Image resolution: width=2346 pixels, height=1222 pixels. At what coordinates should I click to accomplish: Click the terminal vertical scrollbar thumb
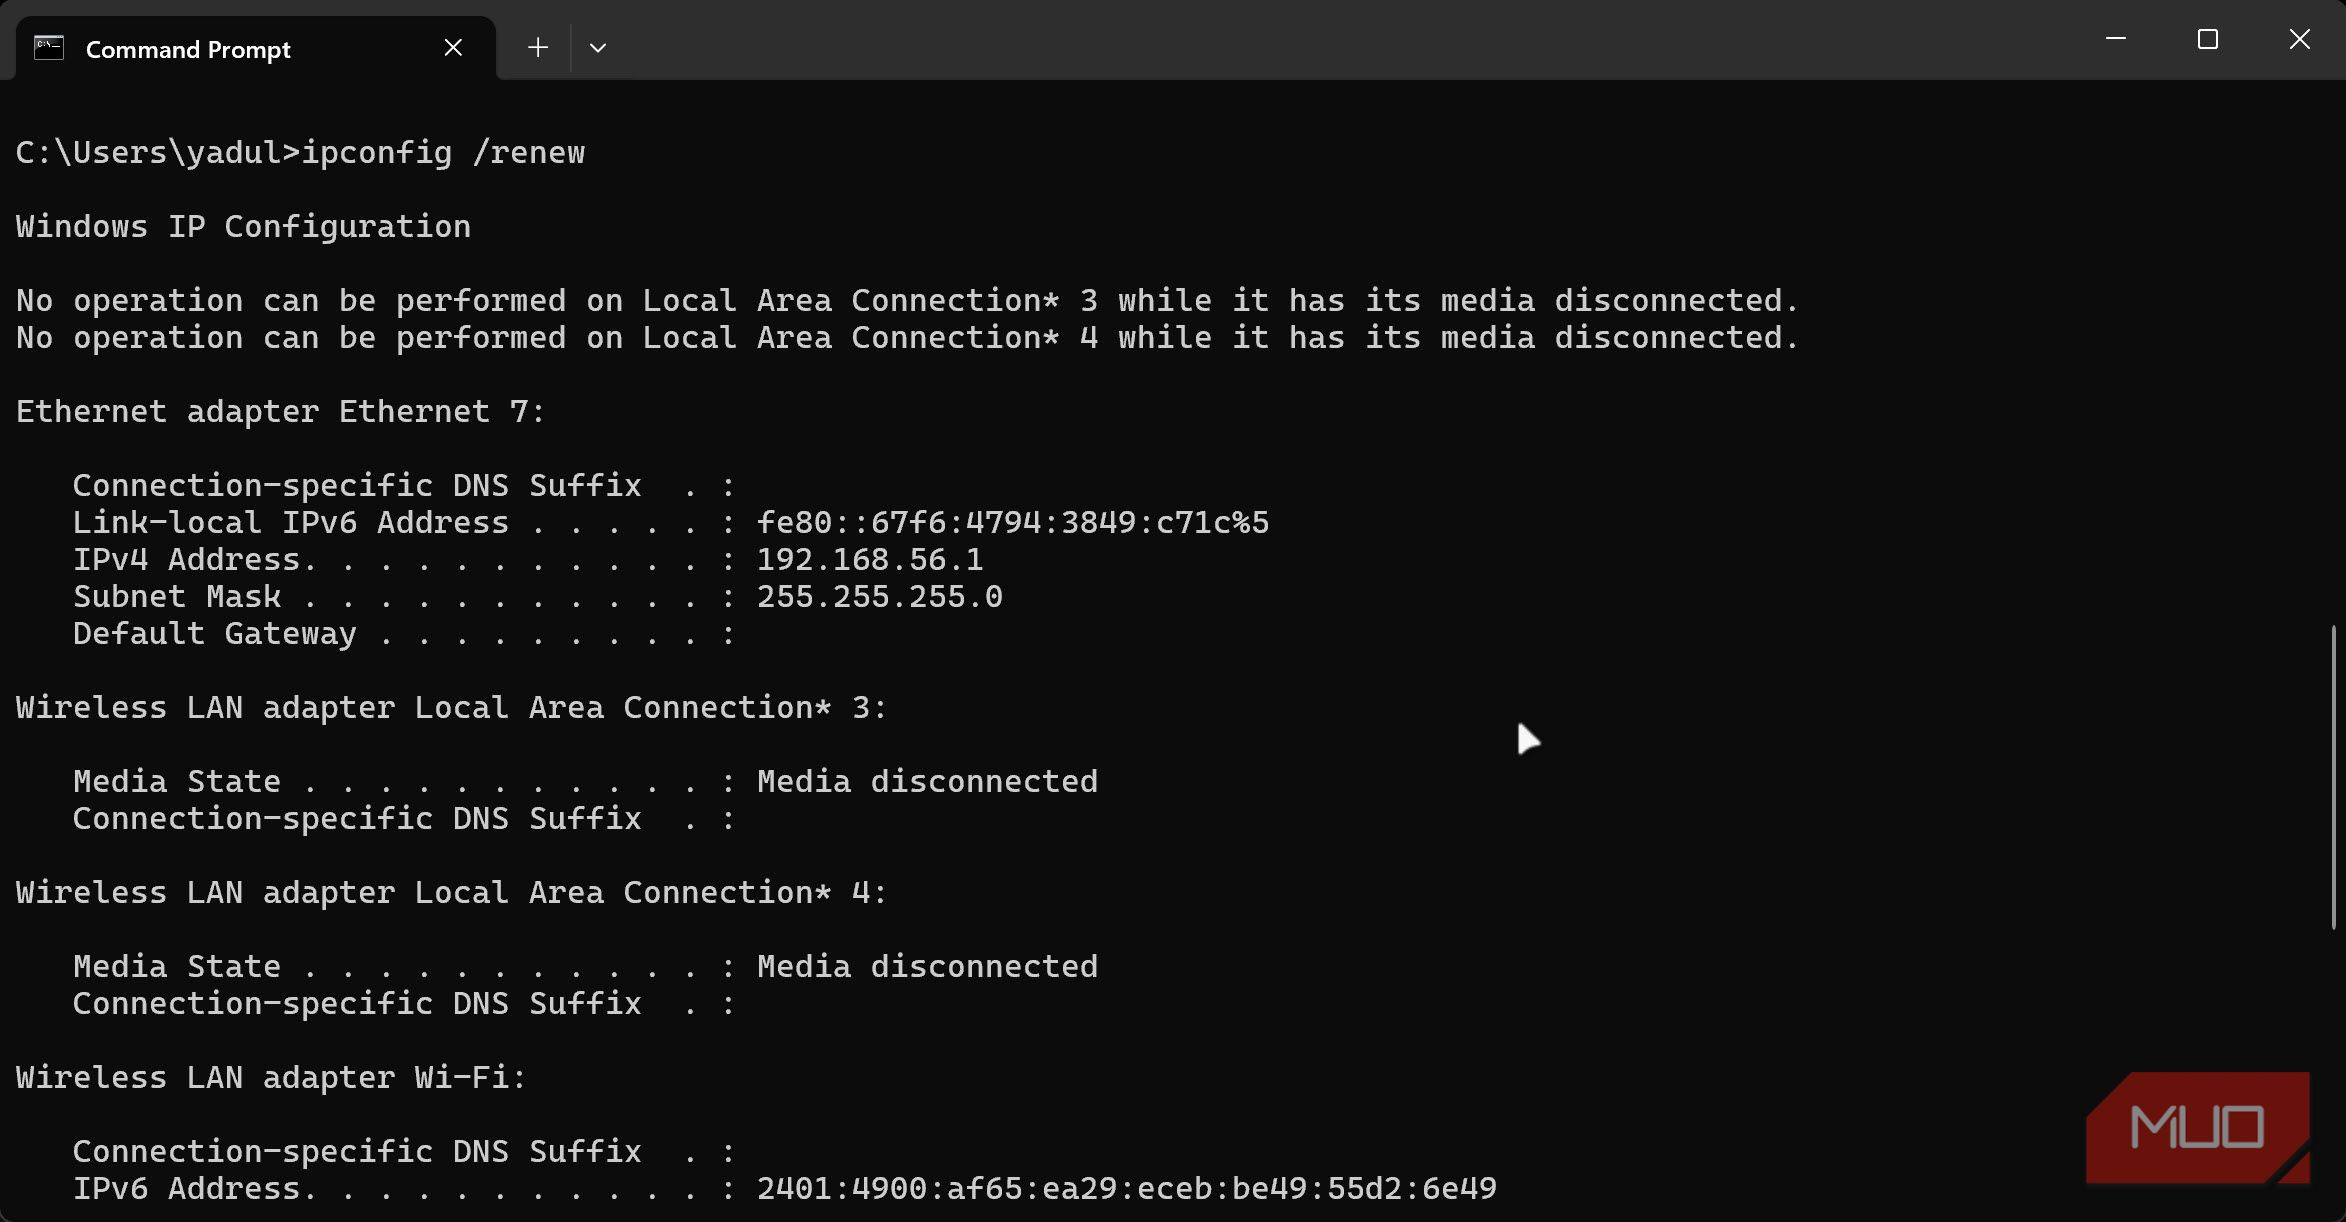(x=2334, y=778)
